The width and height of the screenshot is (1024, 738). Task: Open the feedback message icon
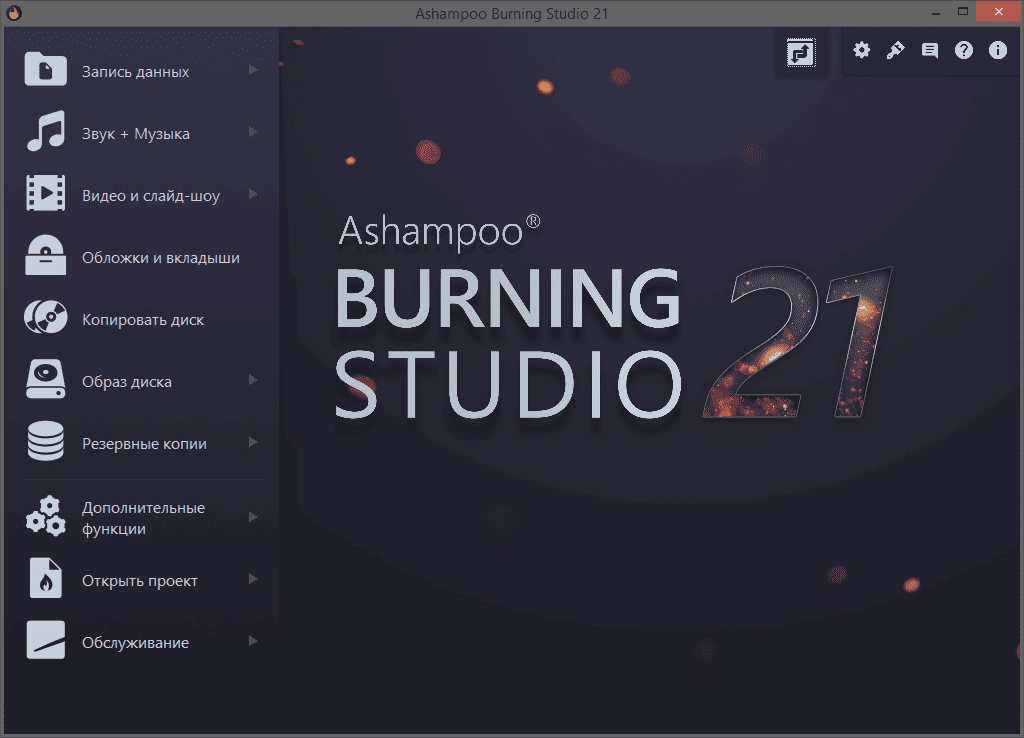[x=930, y=50]
